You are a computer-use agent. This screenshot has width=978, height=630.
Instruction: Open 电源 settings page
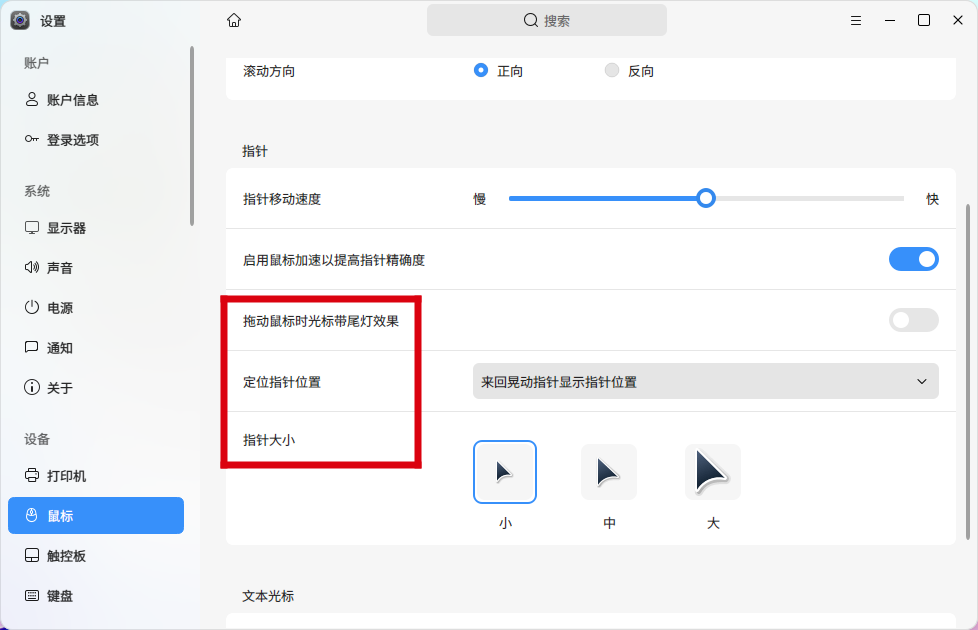click(x=96, y=308)
